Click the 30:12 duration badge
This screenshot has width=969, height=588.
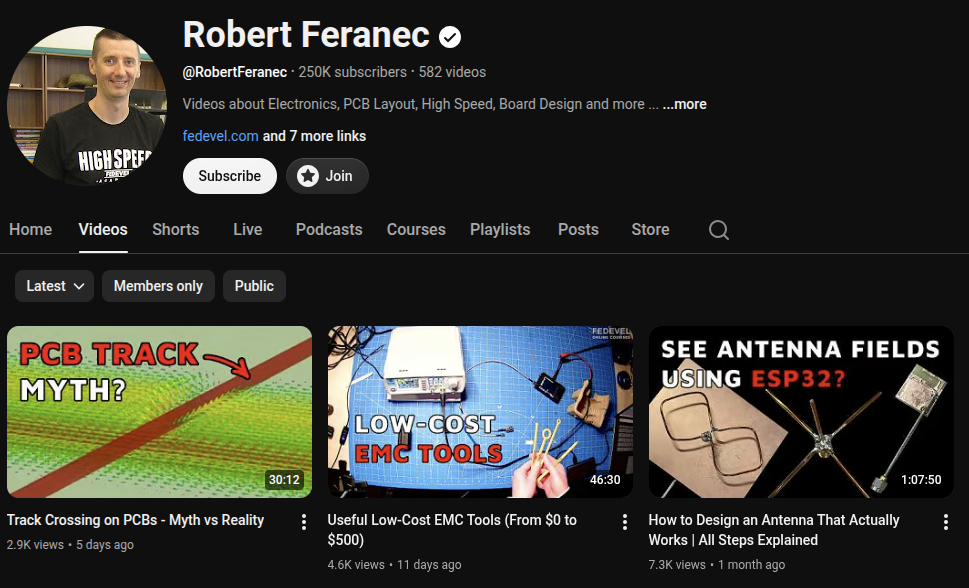tap(284, 480)
